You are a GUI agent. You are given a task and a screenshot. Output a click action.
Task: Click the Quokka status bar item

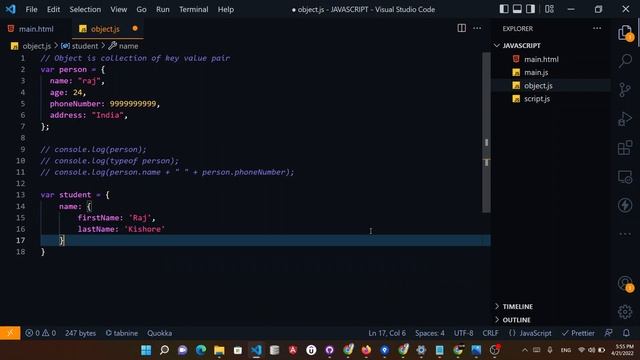point(160,333)
